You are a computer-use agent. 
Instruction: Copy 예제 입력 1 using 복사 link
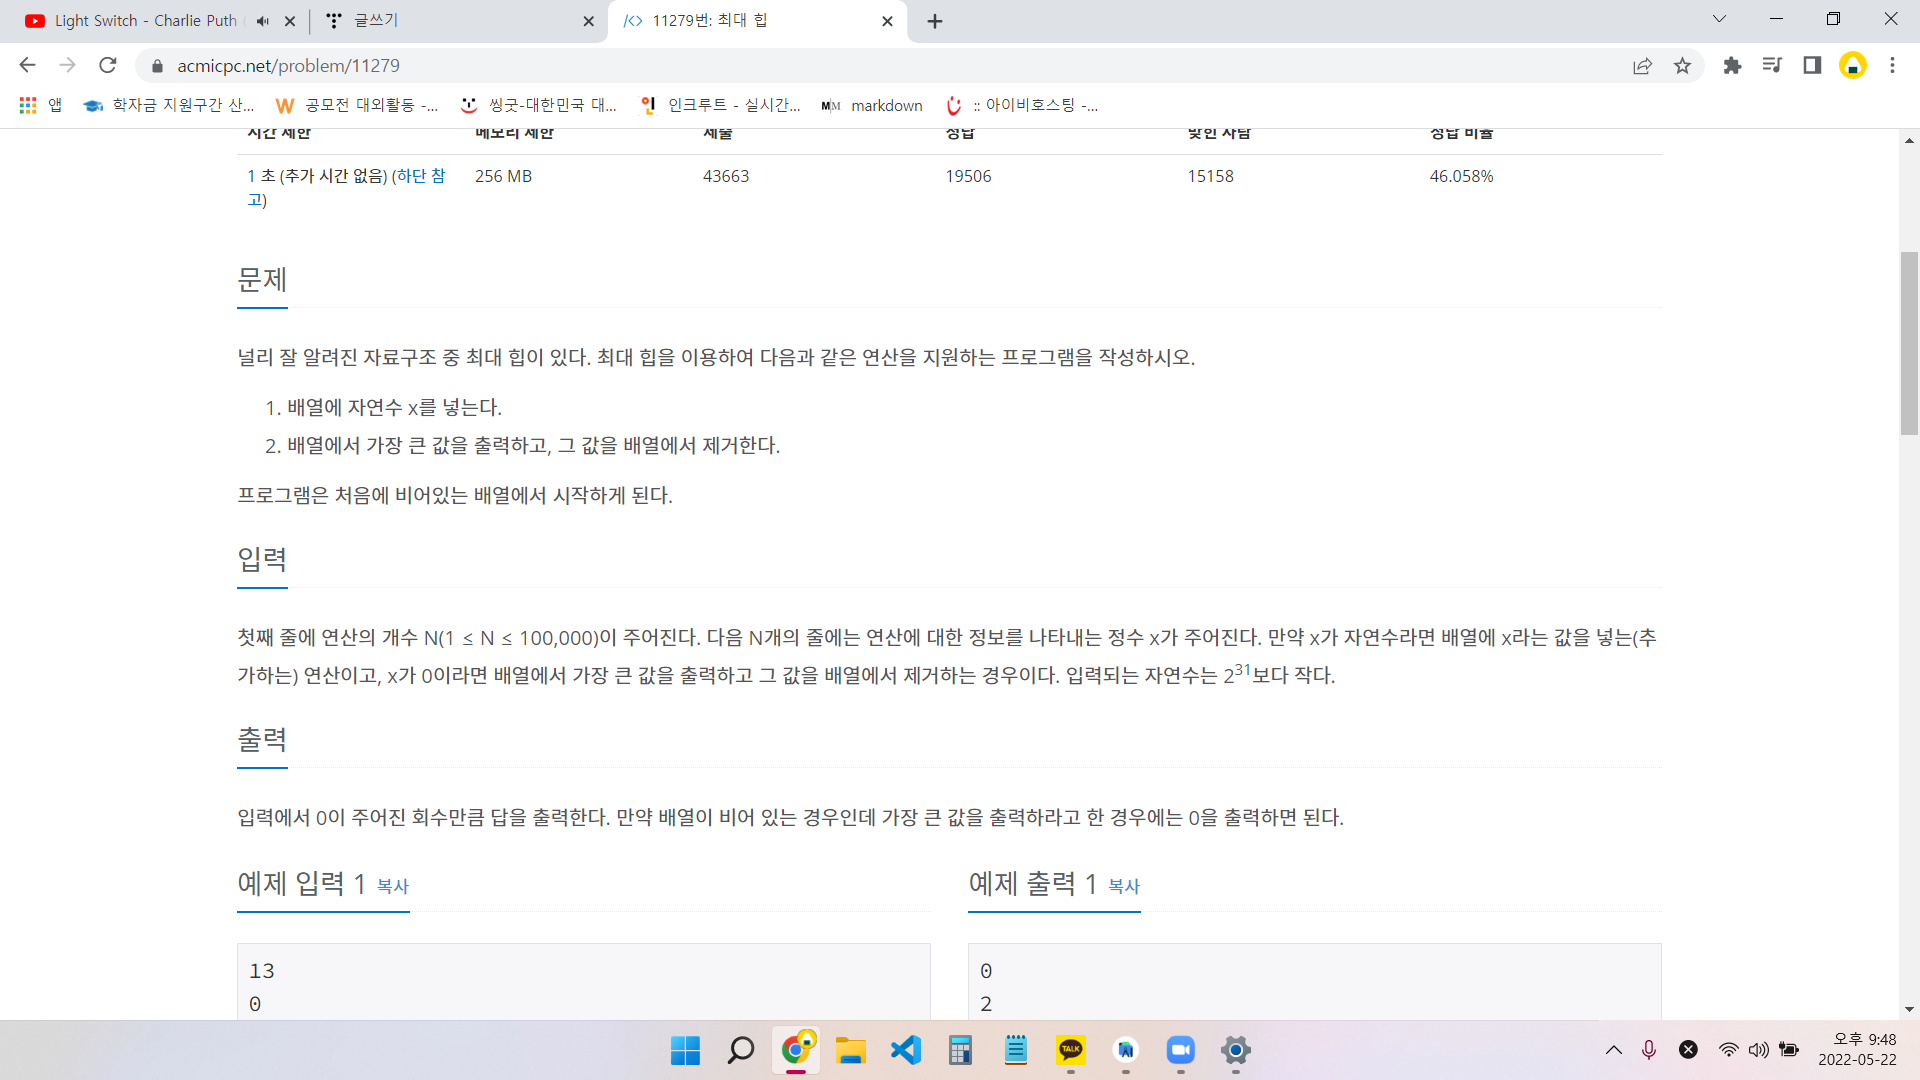coord(392,886)
